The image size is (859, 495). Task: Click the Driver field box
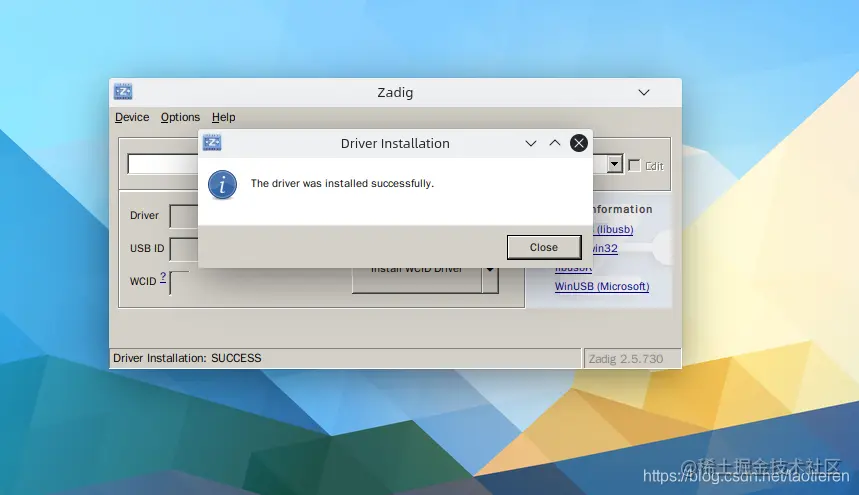(x=184, y=216)
